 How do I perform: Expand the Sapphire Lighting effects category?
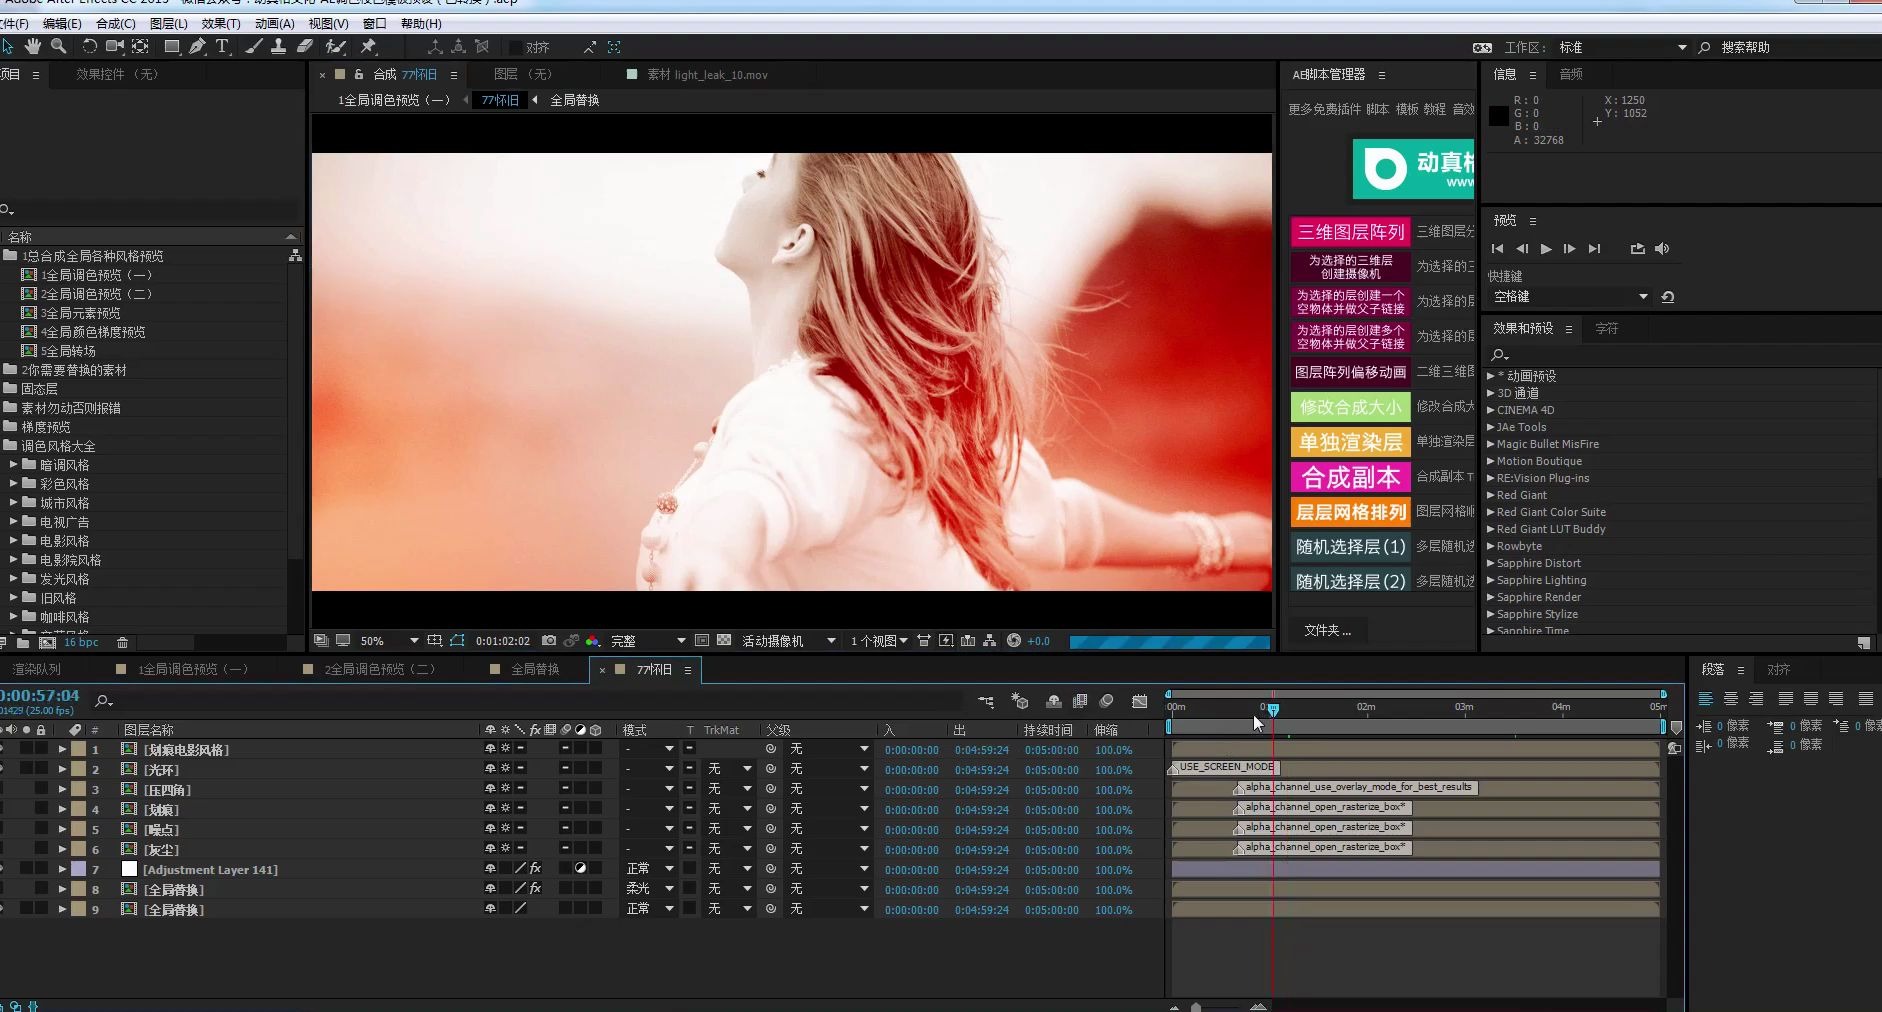click(1490, 580)
